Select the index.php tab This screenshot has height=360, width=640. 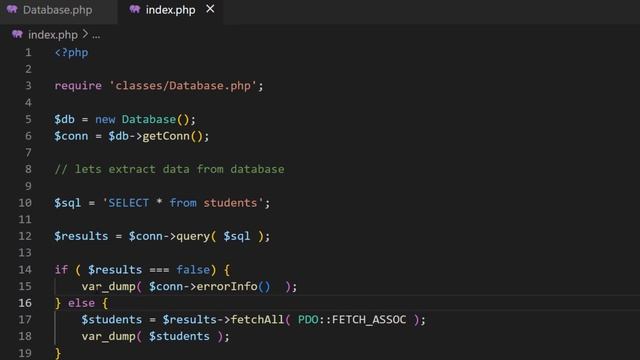point(170,10)
